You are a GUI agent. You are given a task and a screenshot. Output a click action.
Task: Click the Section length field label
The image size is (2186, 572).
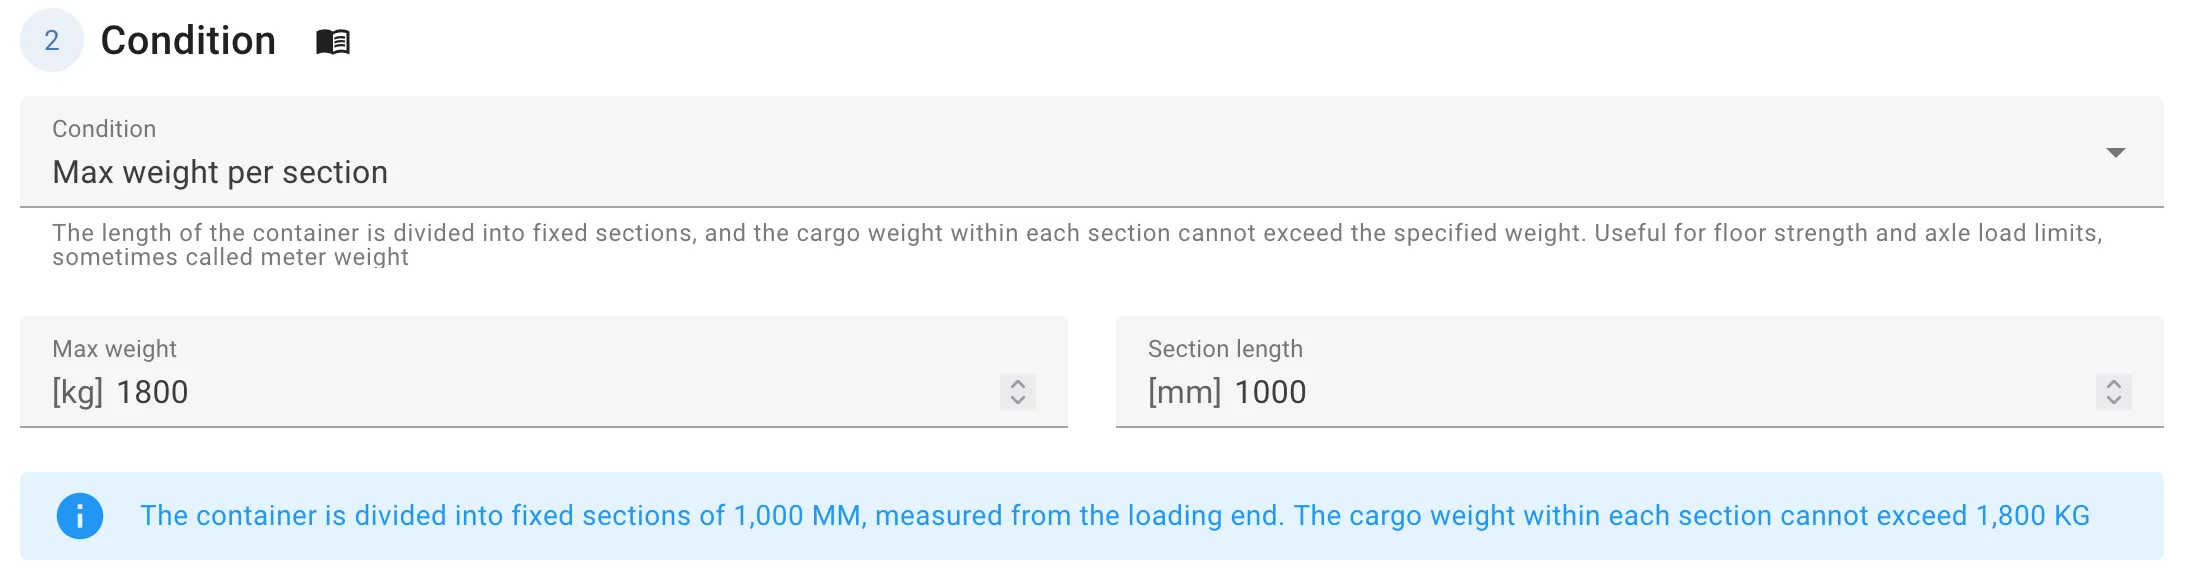pos(1225,349)
